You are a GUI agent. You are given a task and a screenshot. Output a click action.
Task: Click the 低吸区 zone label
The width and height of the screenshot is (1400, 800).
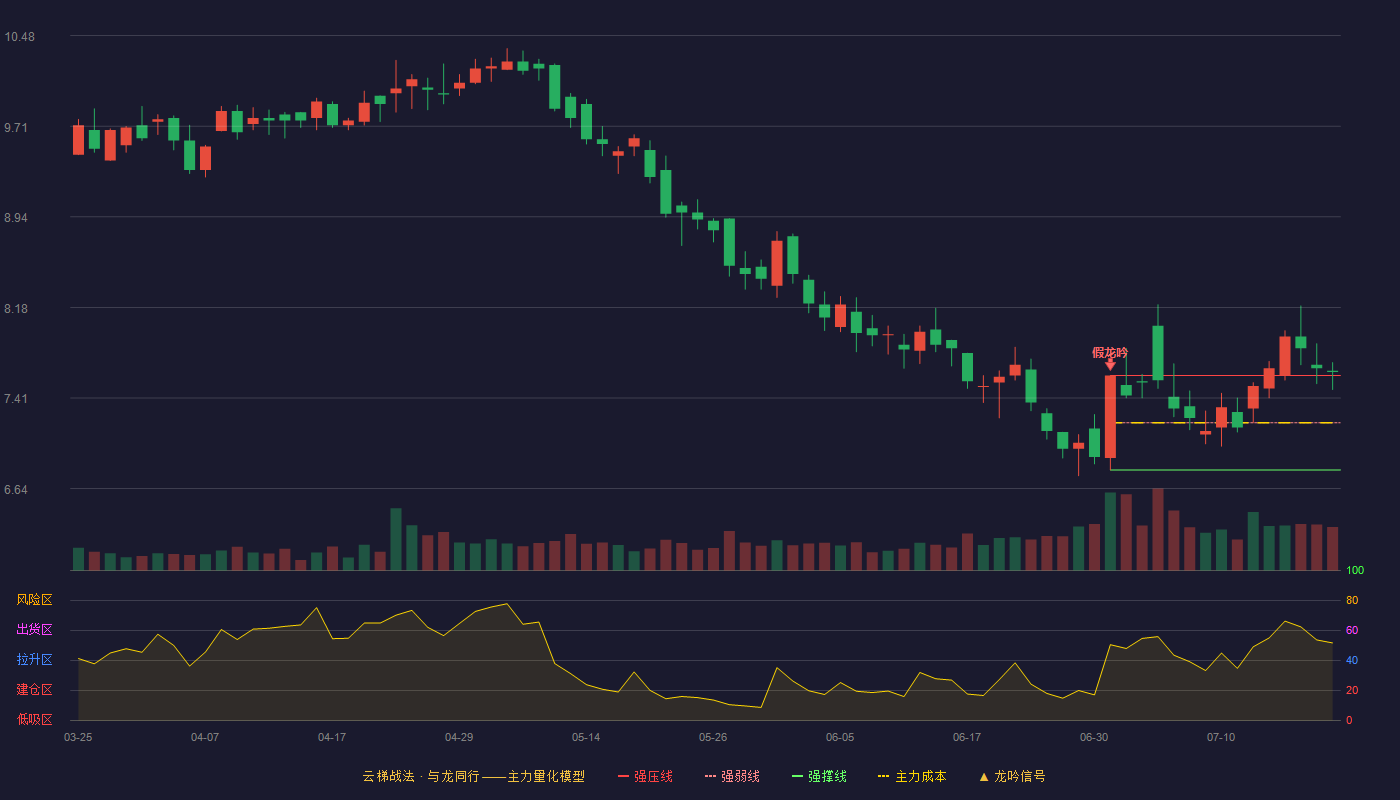(x=34, y=720)
